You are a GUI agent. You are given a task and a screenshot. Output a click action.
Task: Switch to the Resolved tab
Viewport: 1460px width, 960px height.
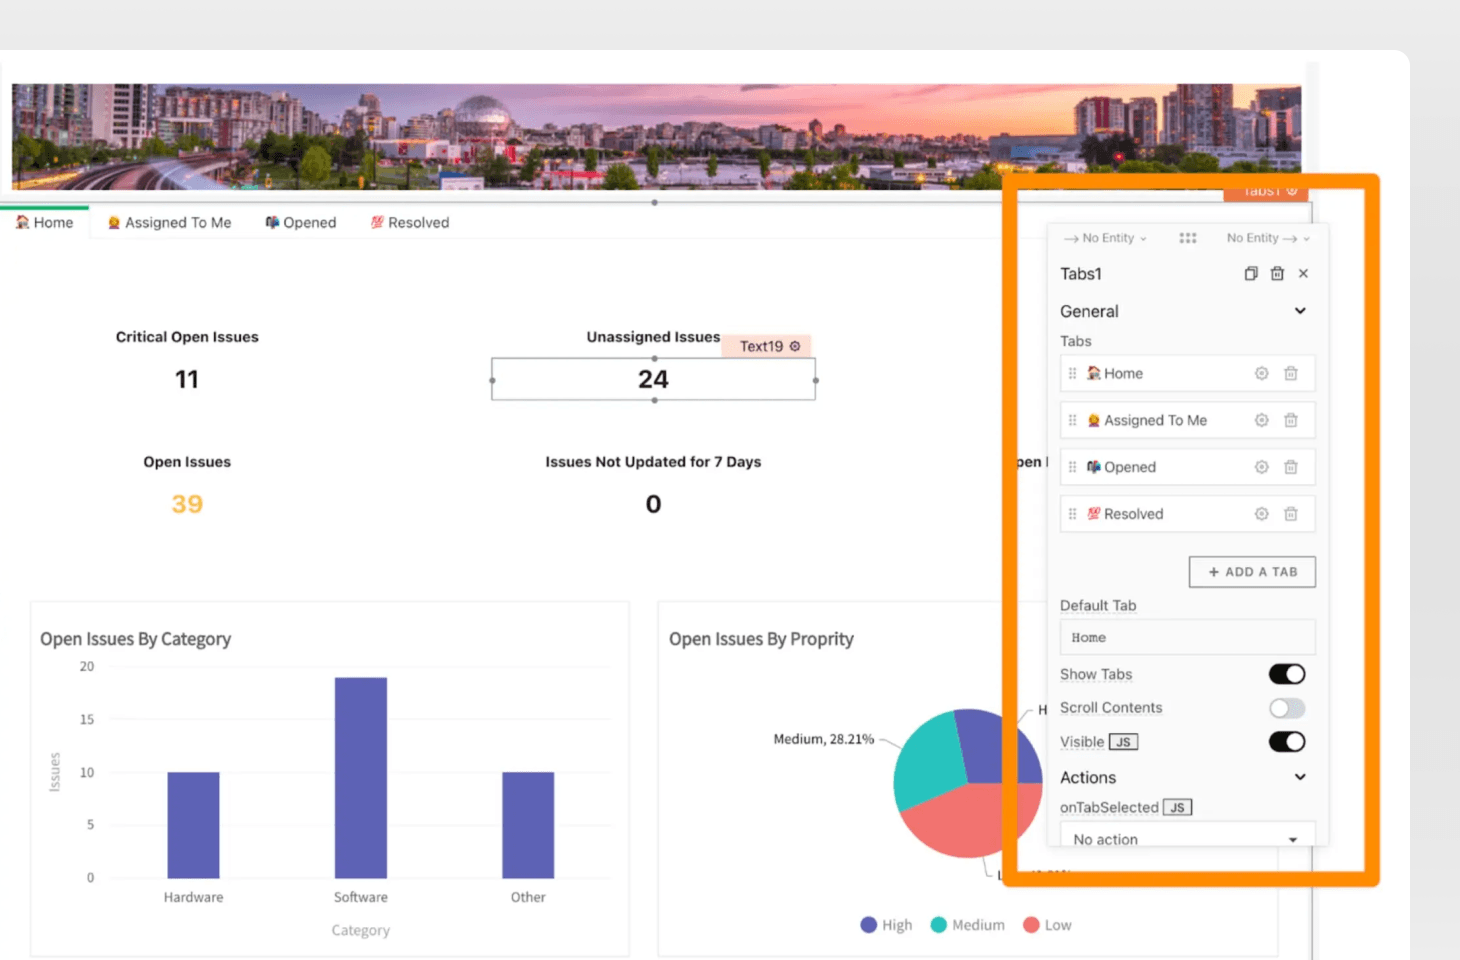[410, 223]
